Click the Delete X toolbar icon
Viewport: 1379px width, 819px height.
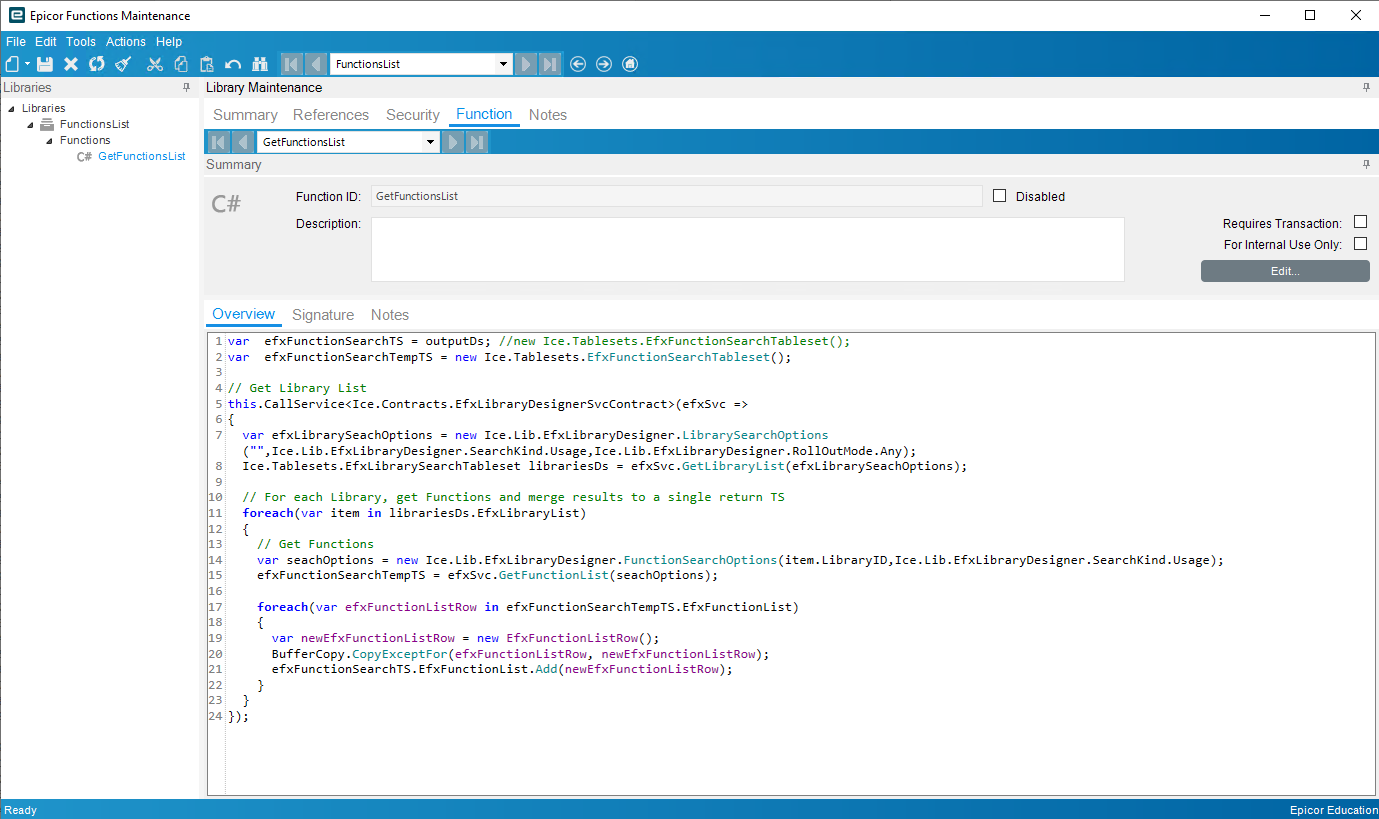pos(71,64)
